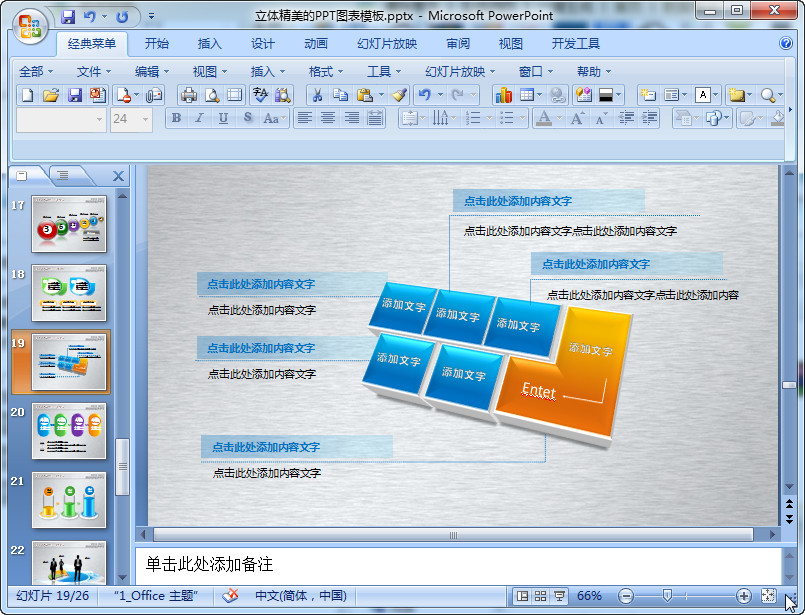Open the 全部 menu dropdown
805x615 pixels.
35,71
